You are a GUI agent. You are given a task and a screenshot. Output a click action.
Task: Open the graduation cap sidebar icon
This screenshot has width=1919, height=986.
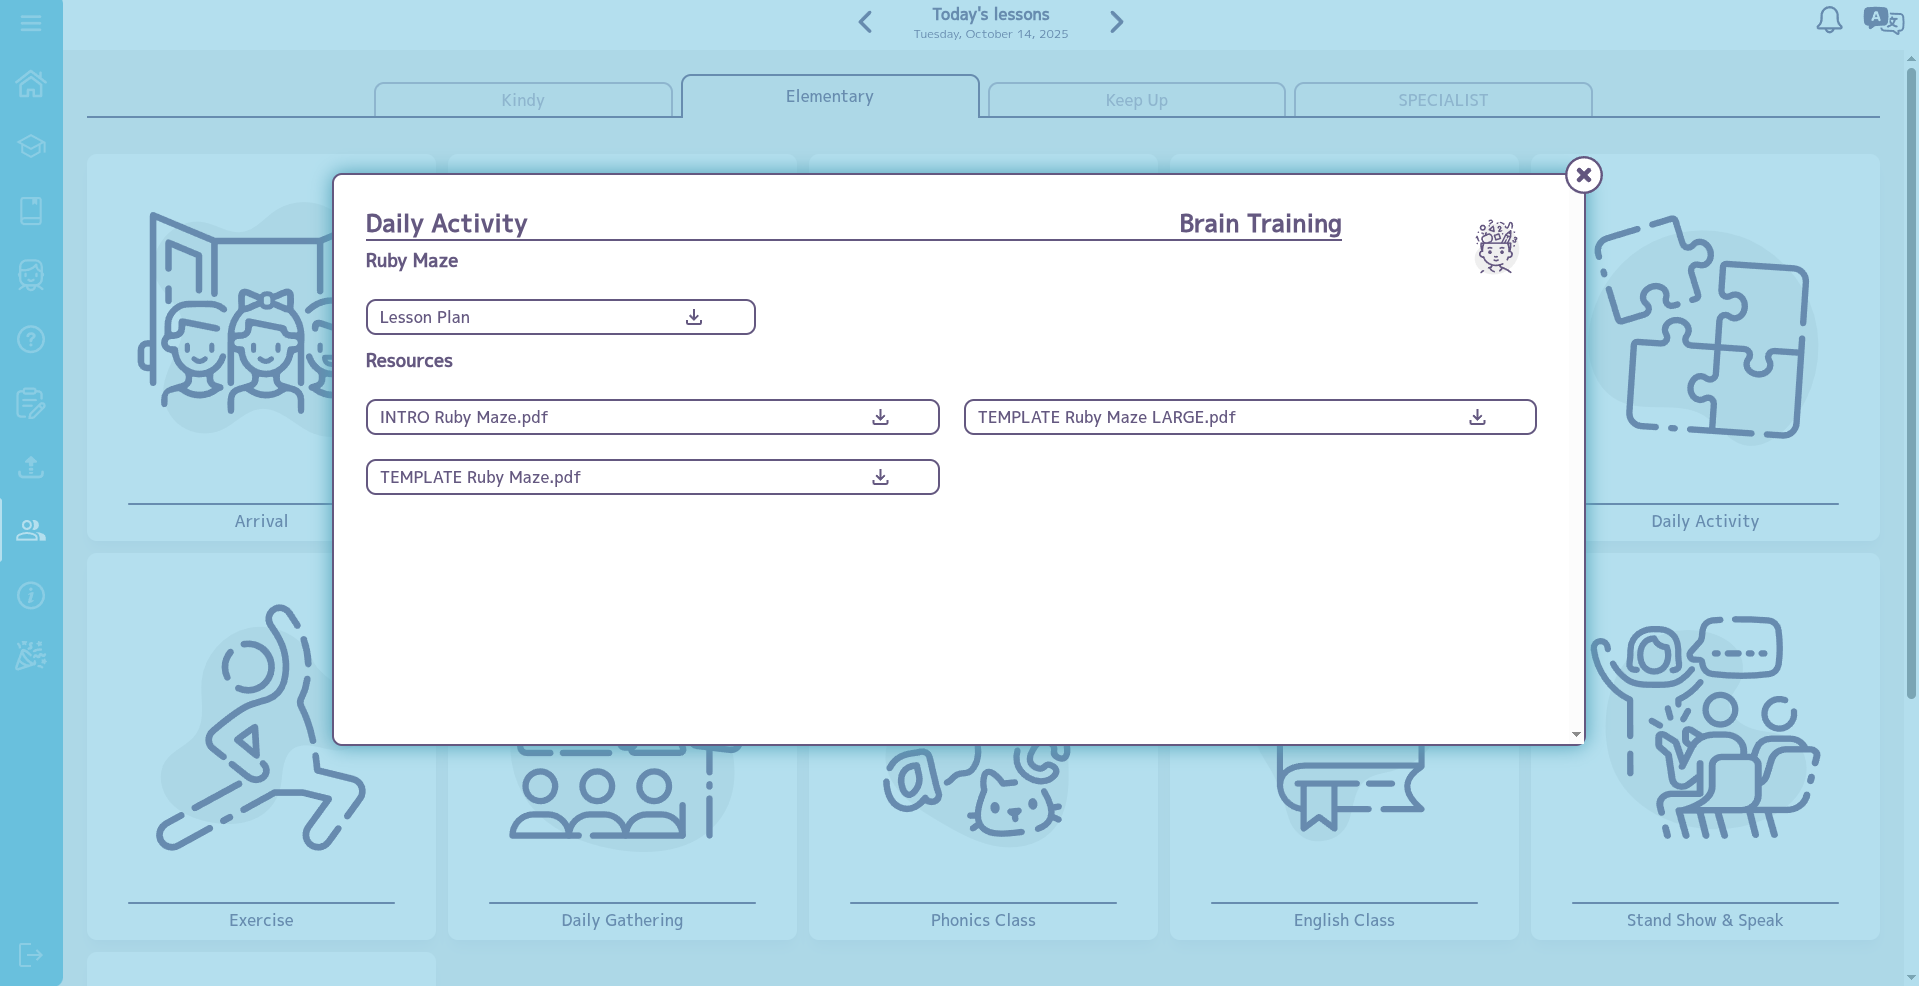click(31, 147)
